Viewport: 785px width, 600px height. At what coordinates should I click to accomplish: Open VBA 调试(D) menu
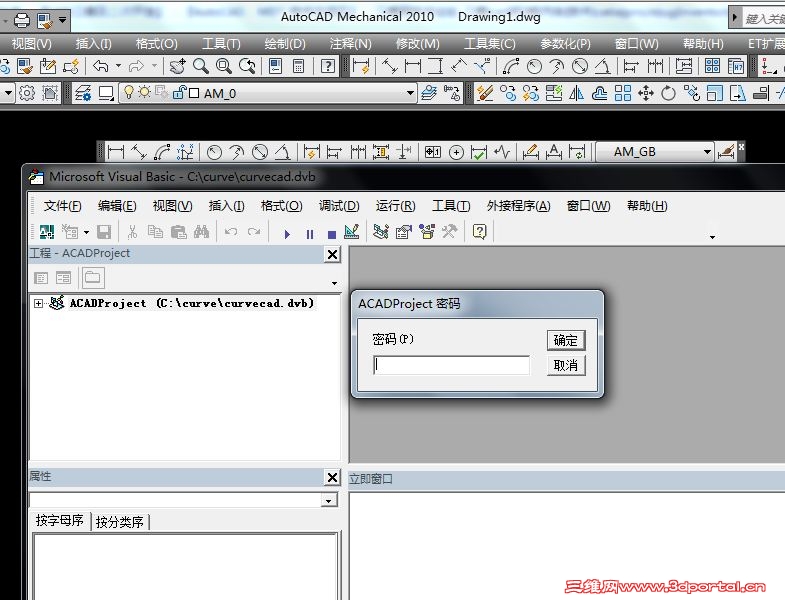pos(339,206)
